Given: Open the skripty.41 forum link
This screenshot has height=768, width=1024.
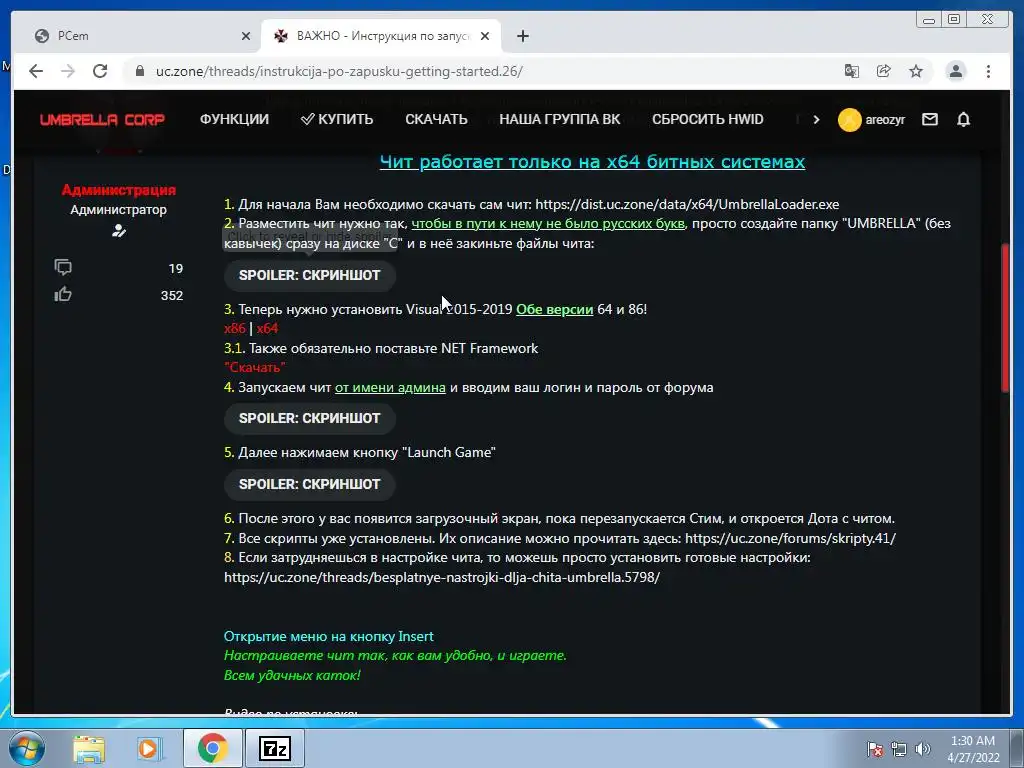Looking at the screenshot, I should (790, 539).
